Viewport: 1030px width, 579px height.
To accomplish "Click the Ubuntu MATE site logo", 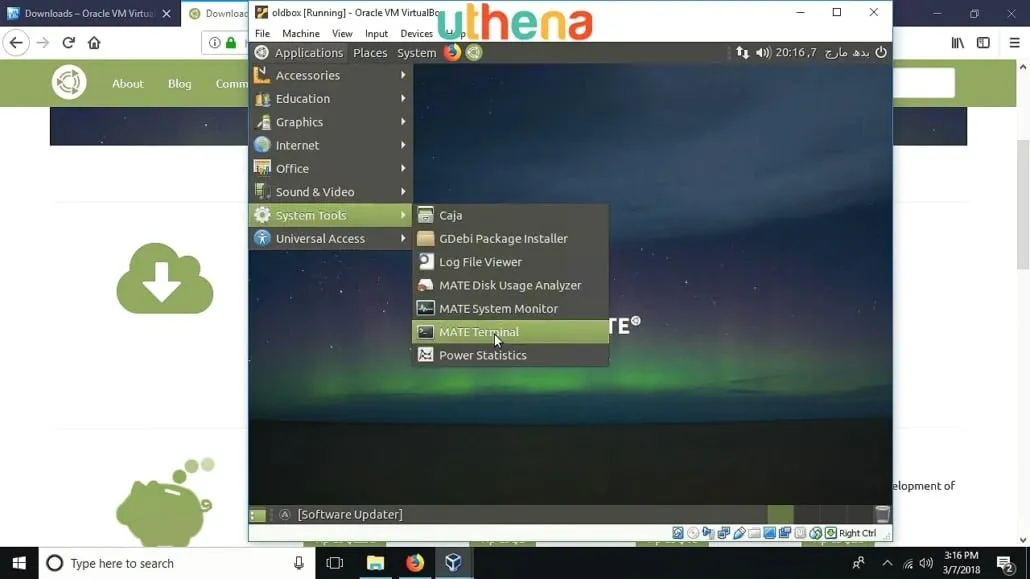I will (69, 82).
